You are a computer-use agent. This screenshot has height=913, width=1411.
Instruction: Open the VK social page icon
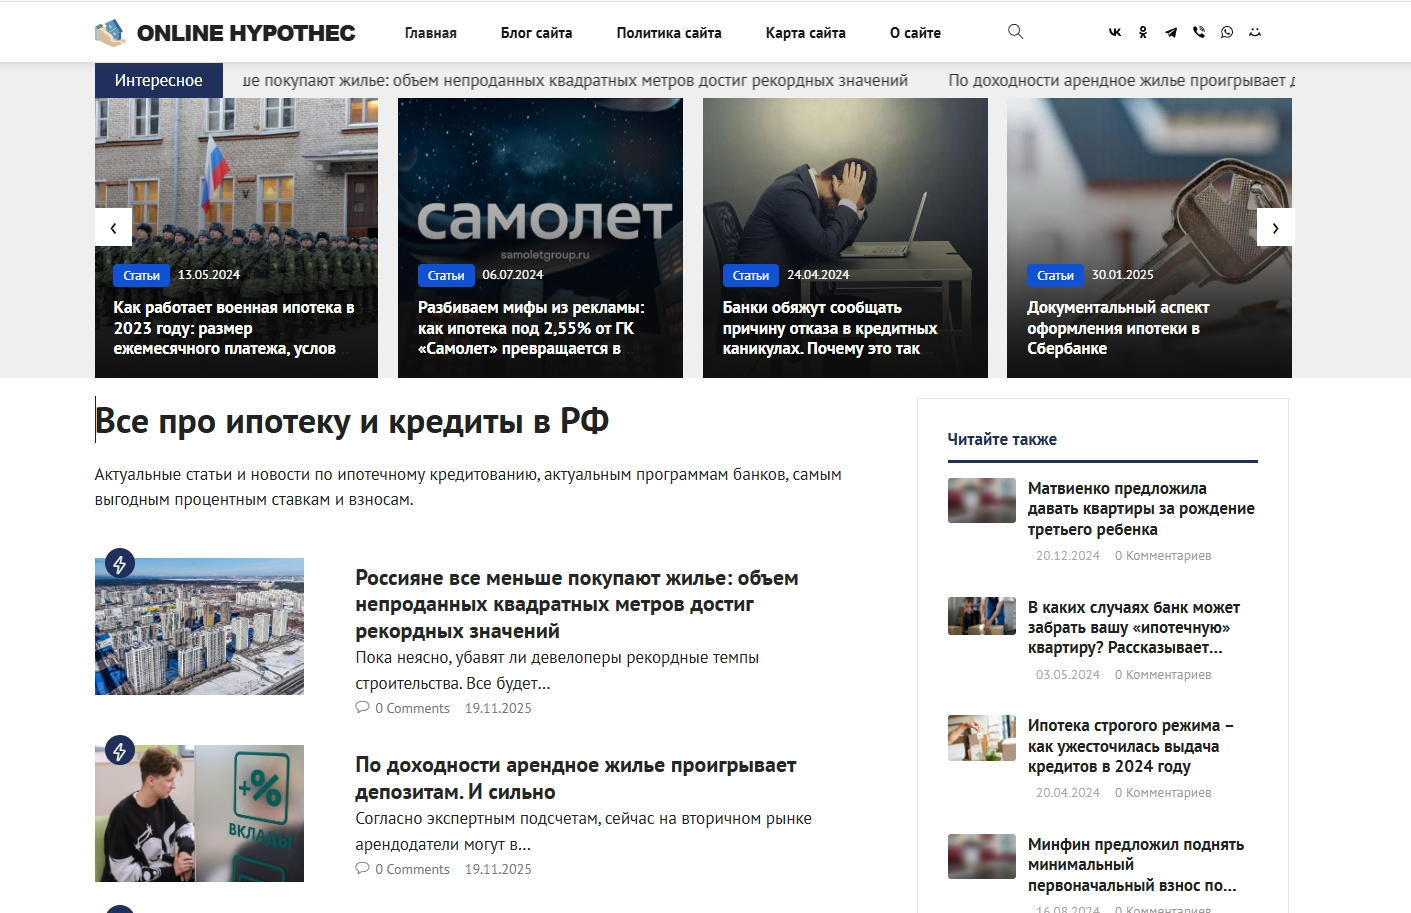(1115, 32)
